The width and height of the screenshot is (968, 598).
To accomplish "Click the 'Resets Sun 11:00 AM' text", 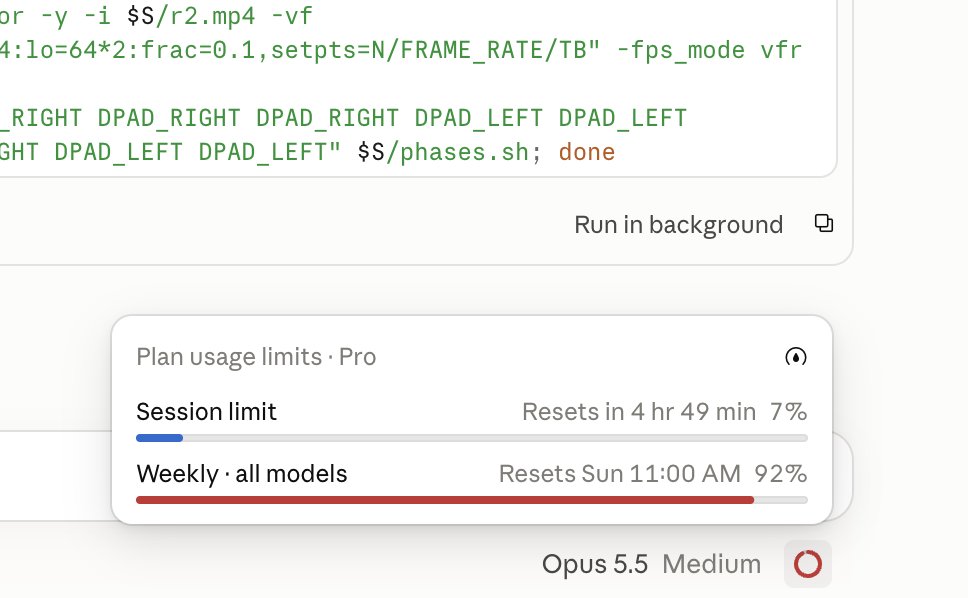I will (619, 474).
